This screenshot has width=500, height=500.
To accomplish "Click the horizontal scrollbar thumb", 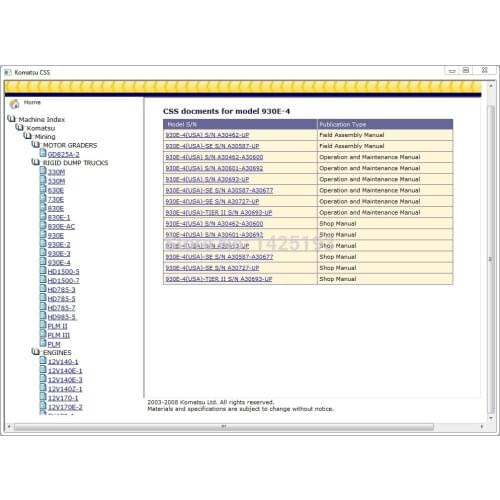I will click(224, 427).
